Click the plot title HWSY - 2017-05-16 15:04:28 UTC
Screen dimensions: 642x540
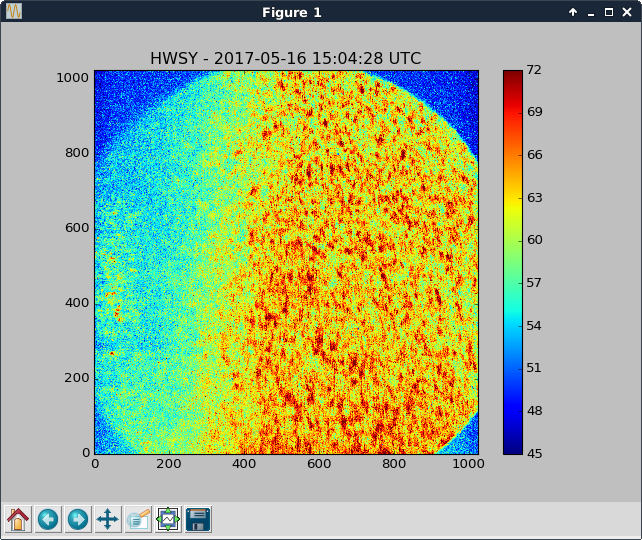(x=285, y=58)
